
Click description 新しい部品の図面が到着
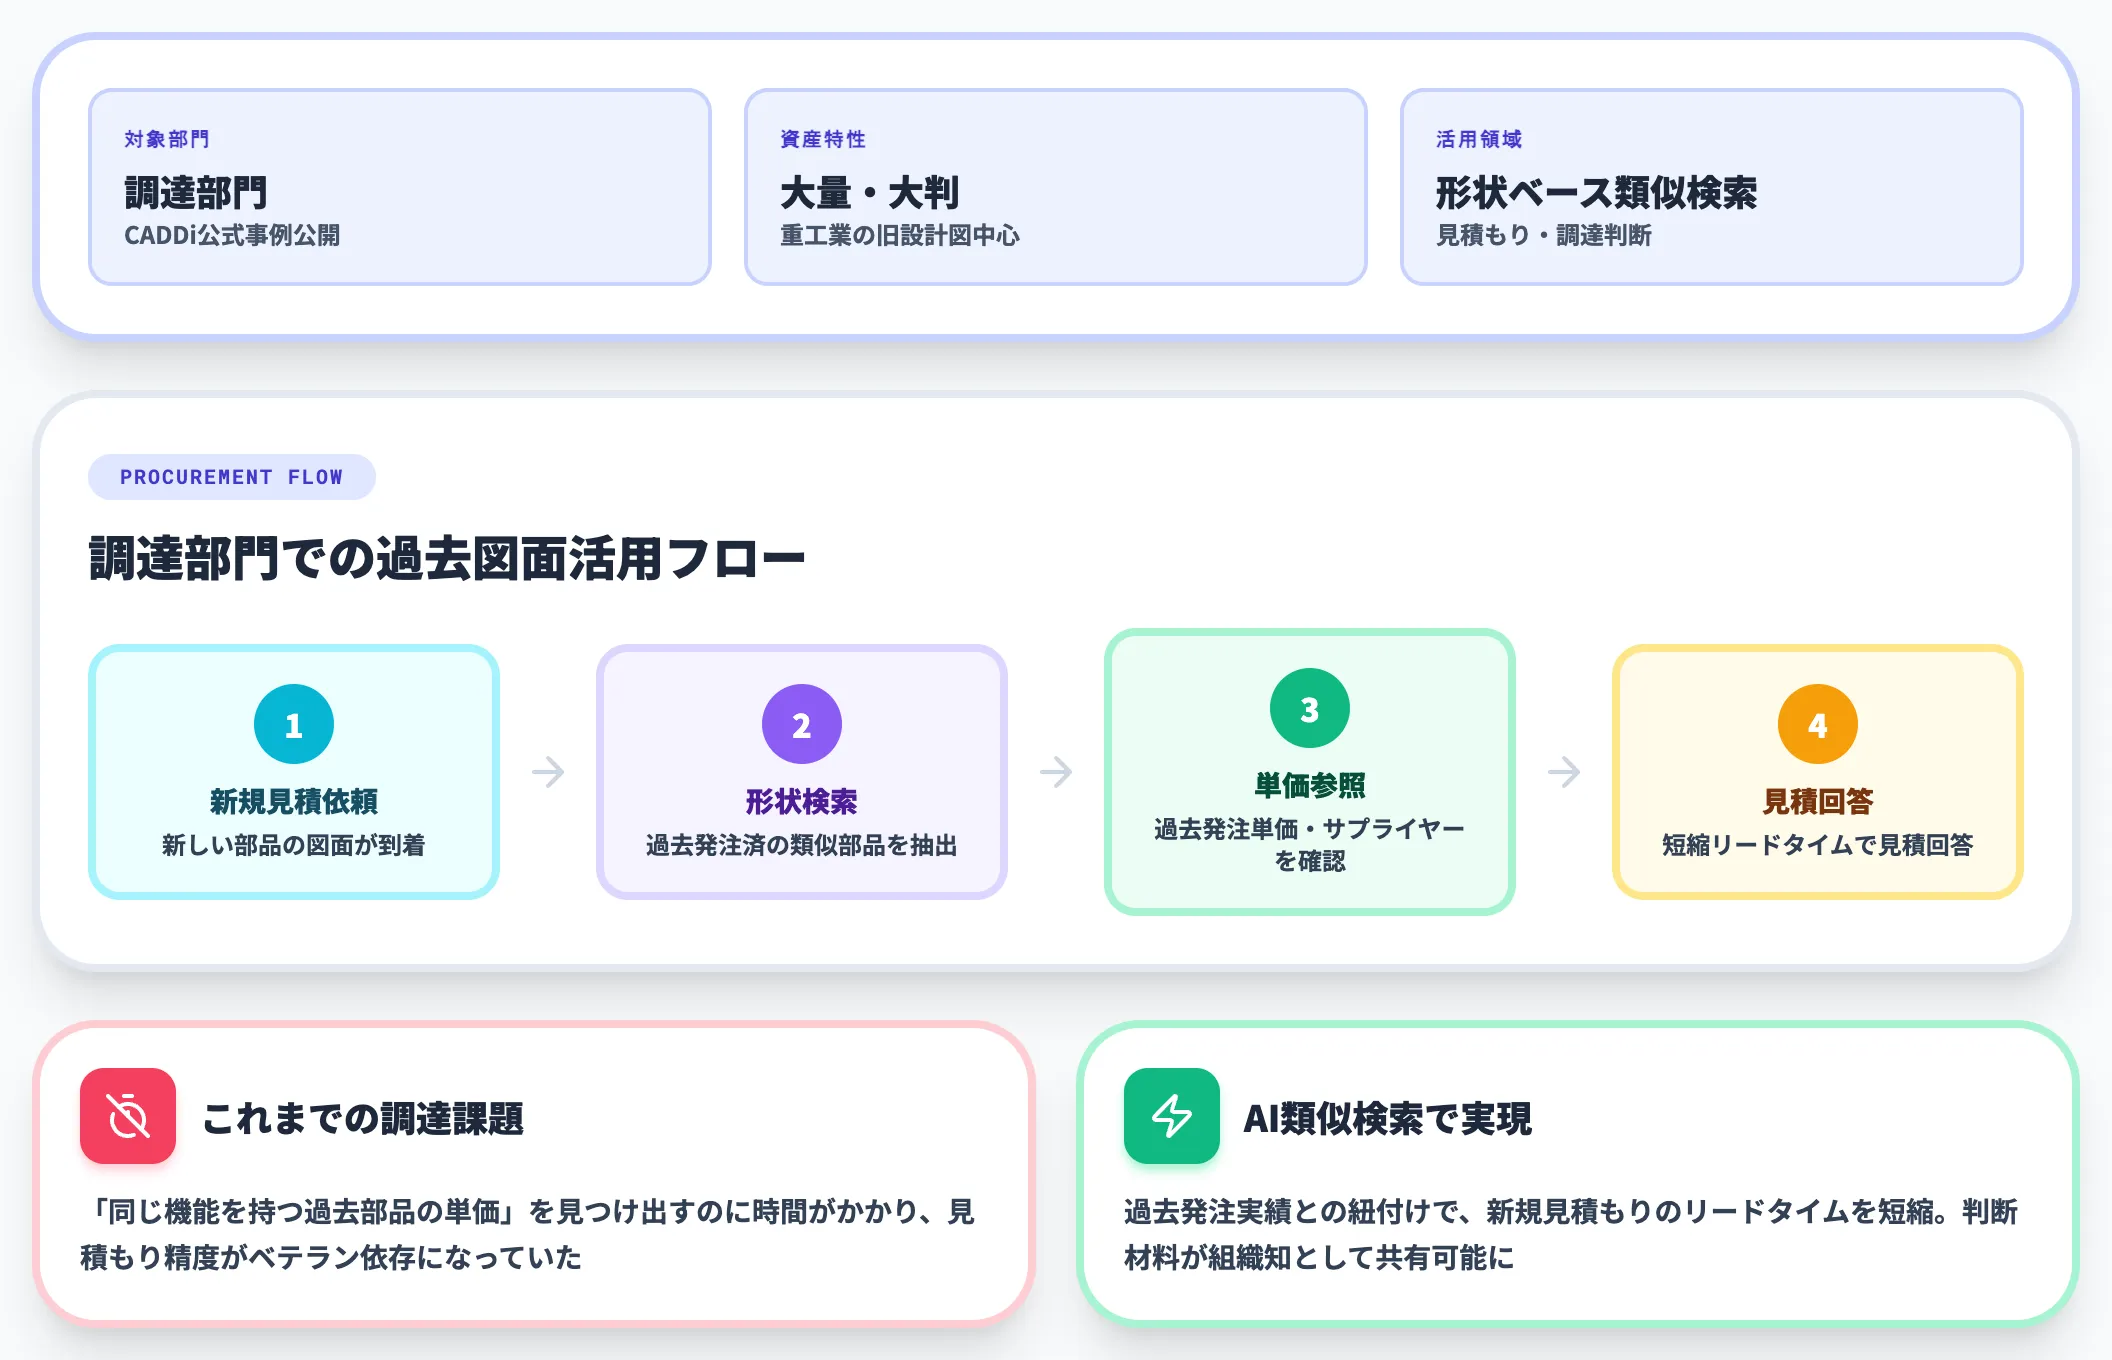point(294,845)
